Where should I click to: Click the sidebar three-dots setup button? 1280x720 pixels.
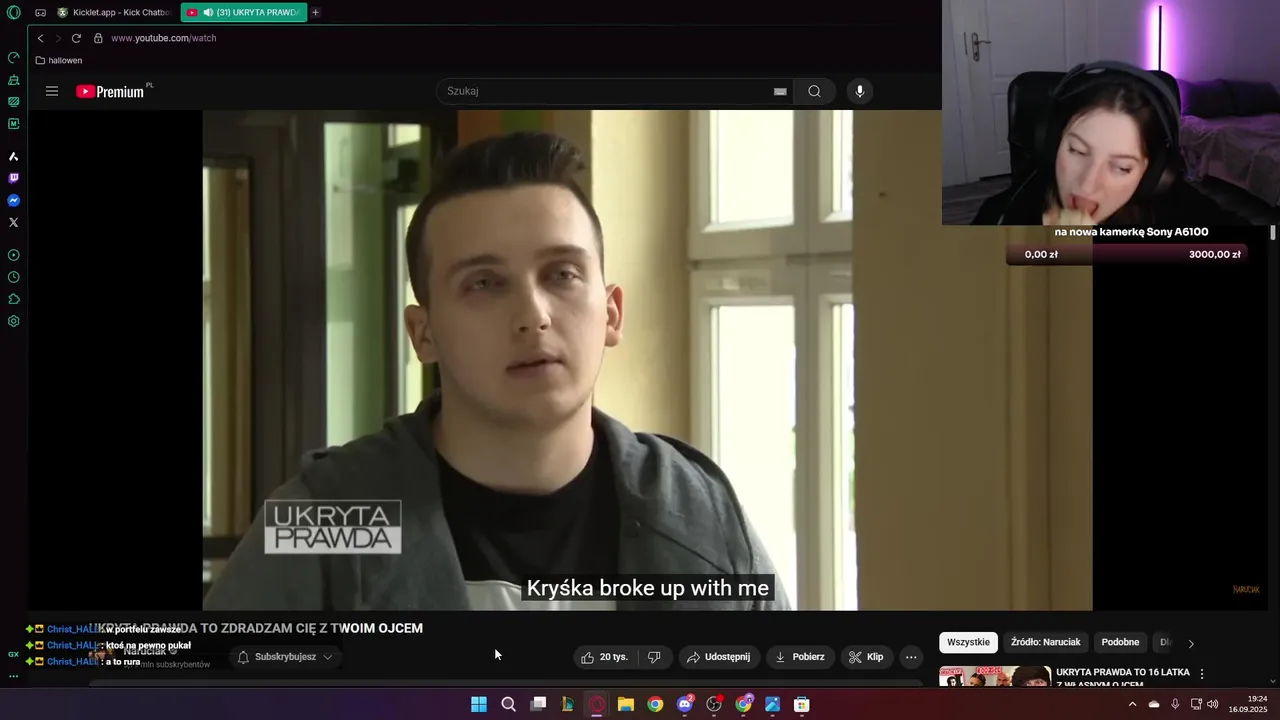pos(14,676)
